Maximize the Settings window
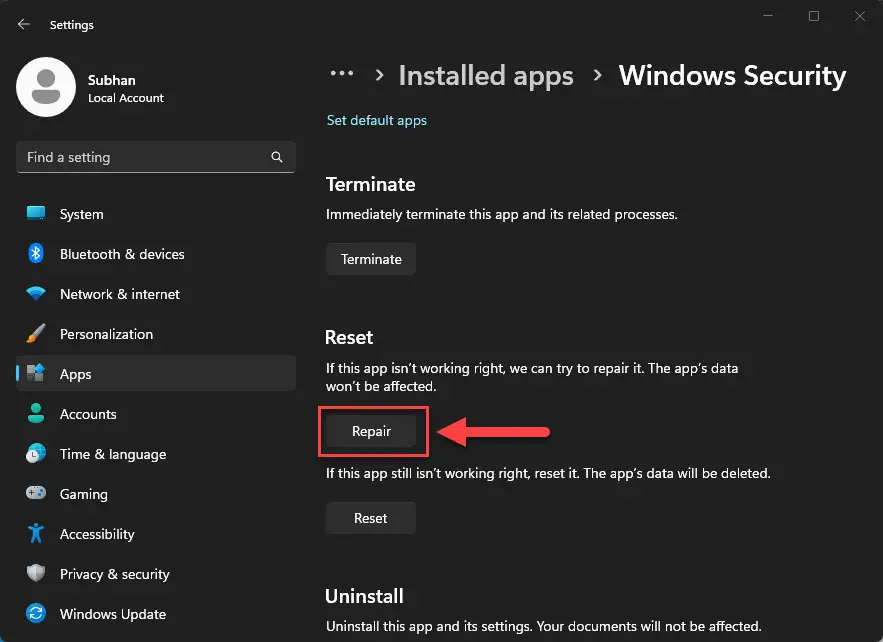 tap(814, 16)
